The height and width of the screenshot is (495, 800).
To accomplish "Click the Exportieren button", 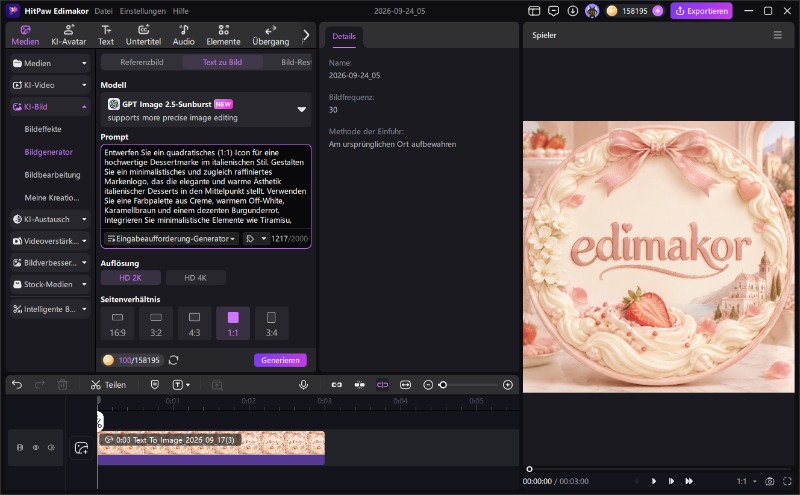I will click(702, 11).
